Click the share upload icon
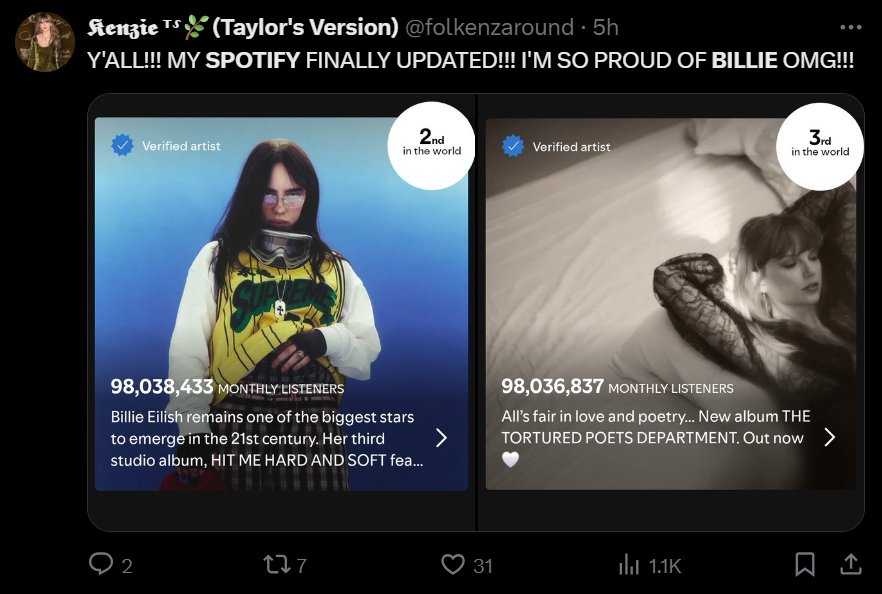 (850, 565)
